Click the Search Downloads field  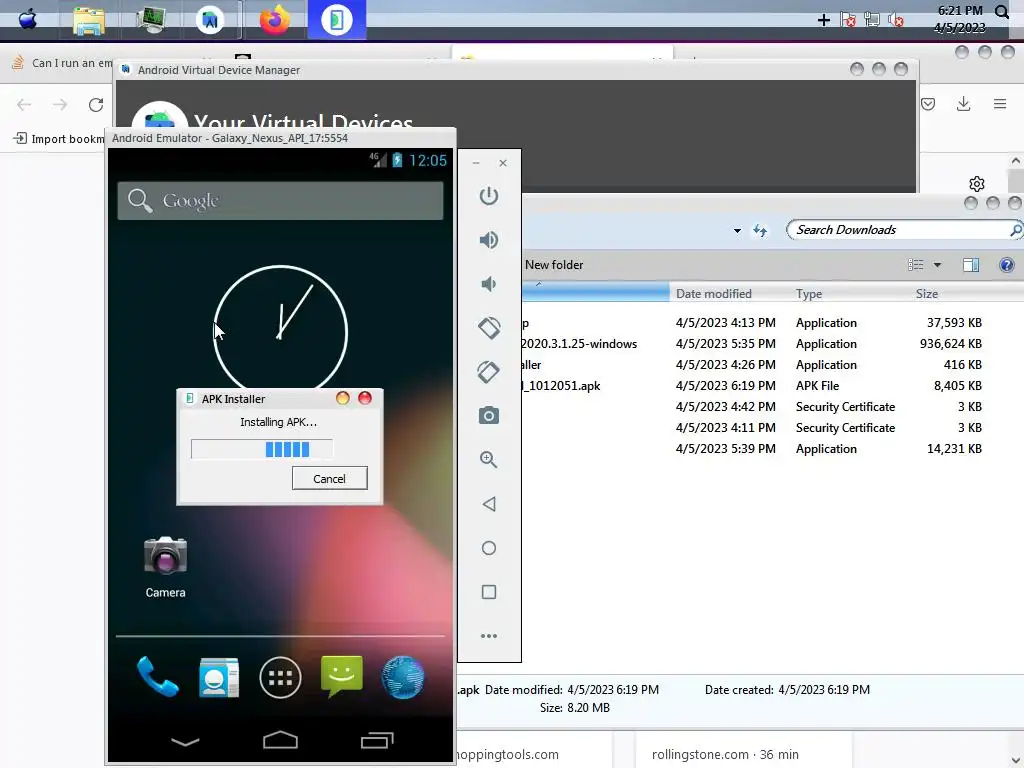901,230
